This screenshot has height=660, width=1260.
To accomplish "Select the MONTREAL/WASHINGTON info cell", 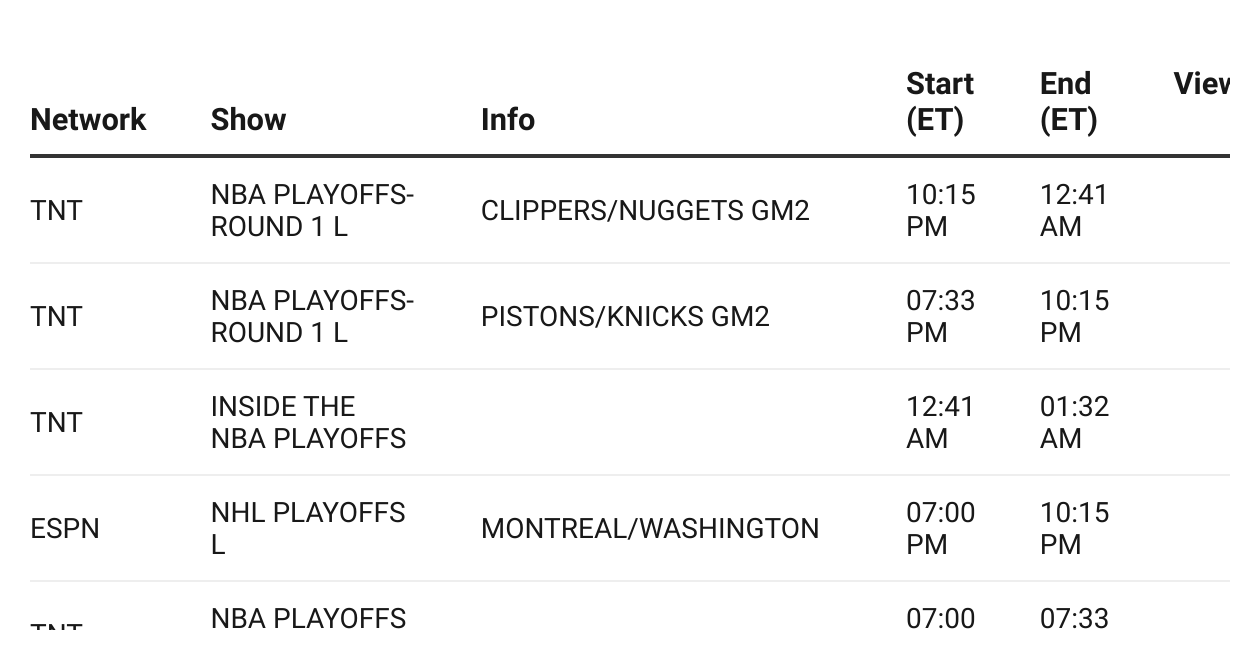I will click(x=650, y=529).
